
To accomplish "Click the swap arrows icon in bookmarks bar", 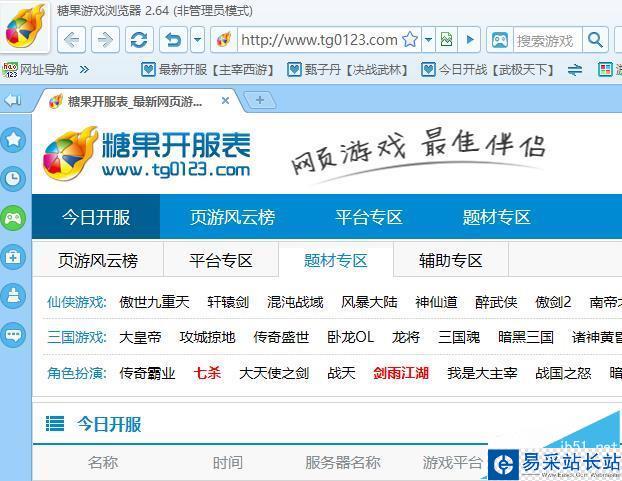I will coord(575,71).
